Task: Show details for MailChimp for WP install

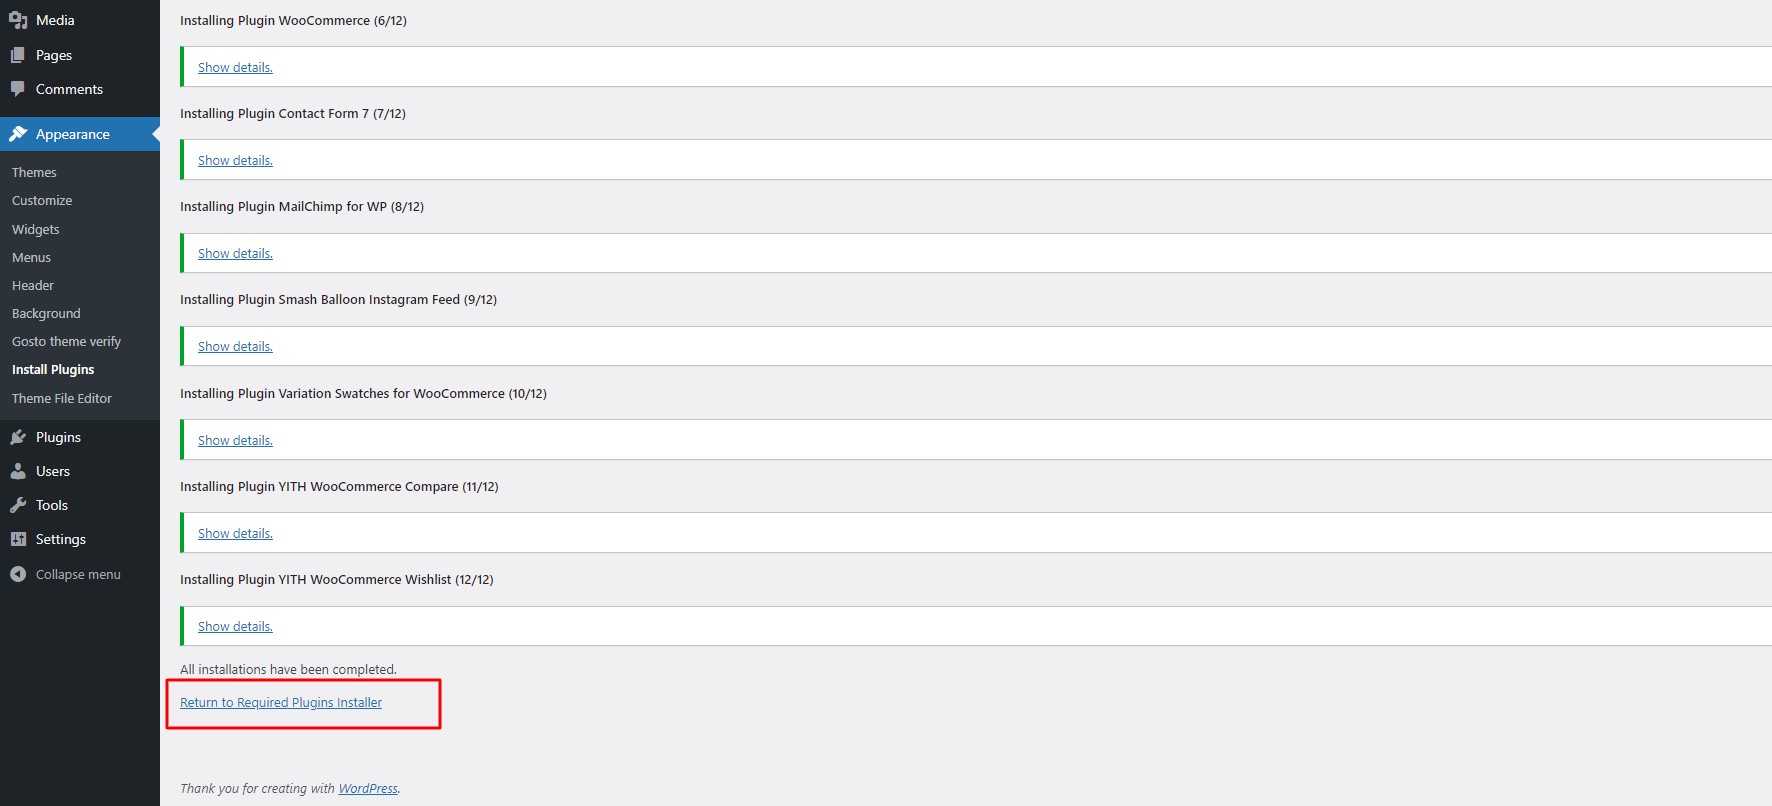Action: pyautogui.click(x=235, y=253)
